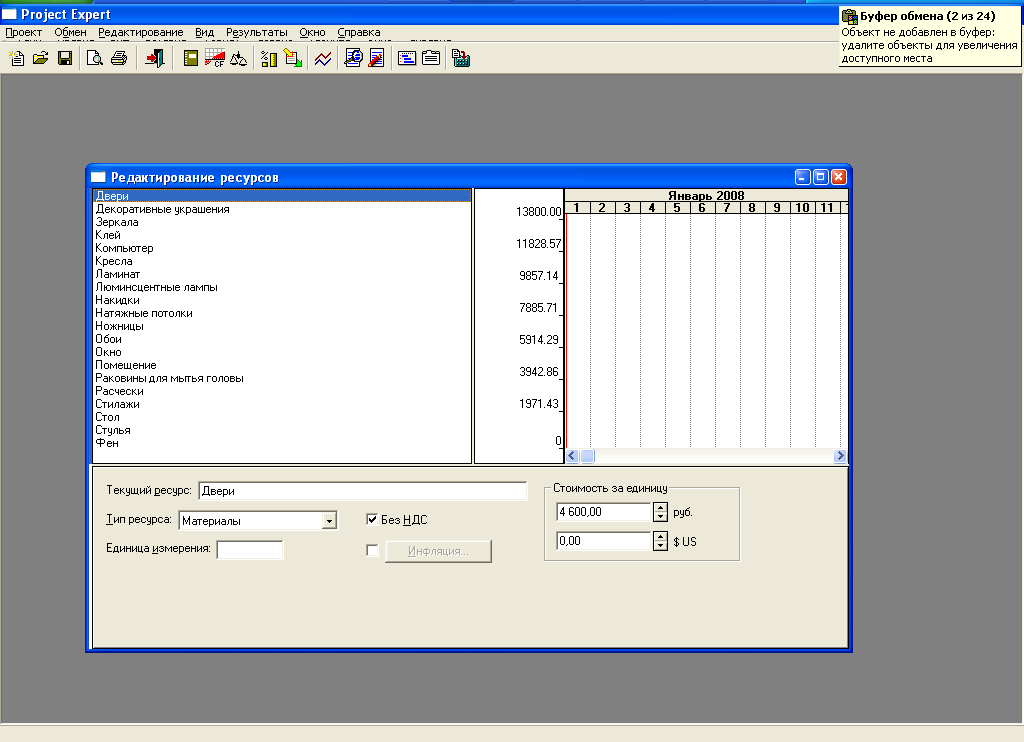This screenshot has width=1024, height=742.
Task: Click the printer icon in the toolbar
Action: (119, 59)
